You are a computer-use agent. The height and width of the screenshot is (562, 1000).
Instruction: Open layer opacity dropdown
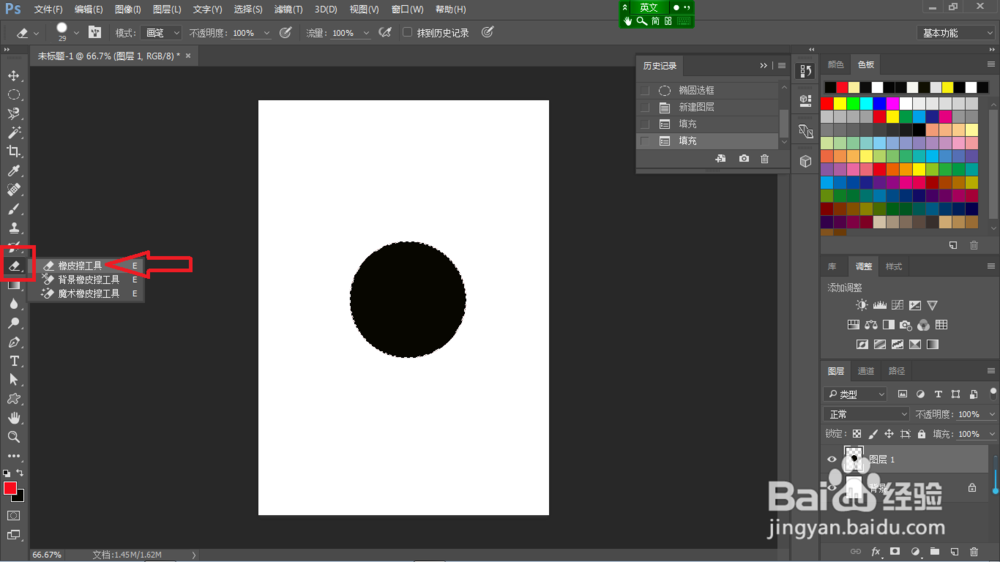click(x=992, y=415)
